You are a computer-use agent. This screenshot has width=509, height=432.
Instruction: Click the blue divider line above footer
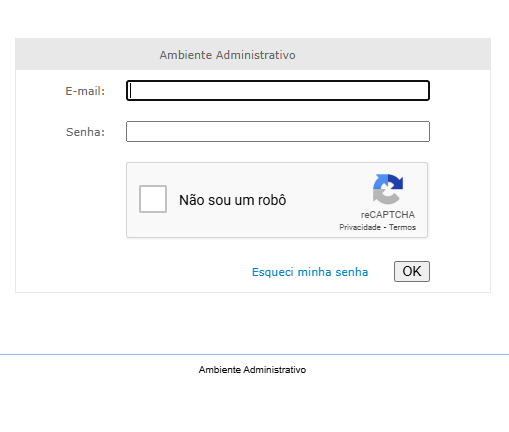254,354
